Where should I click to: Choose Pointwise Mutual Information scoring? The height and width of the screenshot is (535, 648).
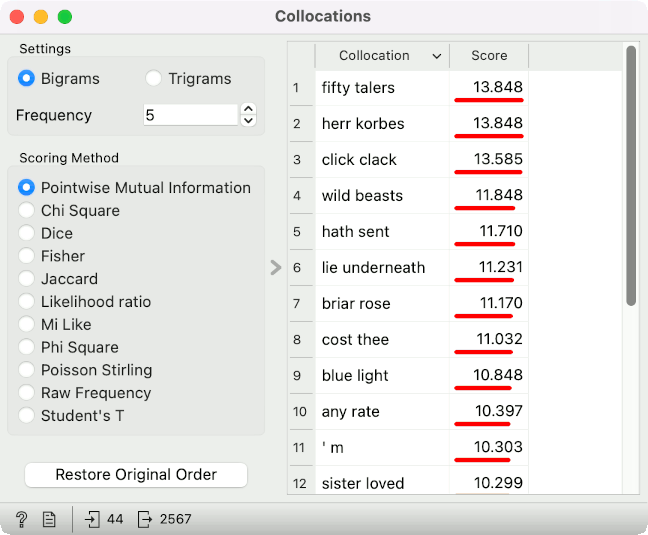[x=26, y=188]
